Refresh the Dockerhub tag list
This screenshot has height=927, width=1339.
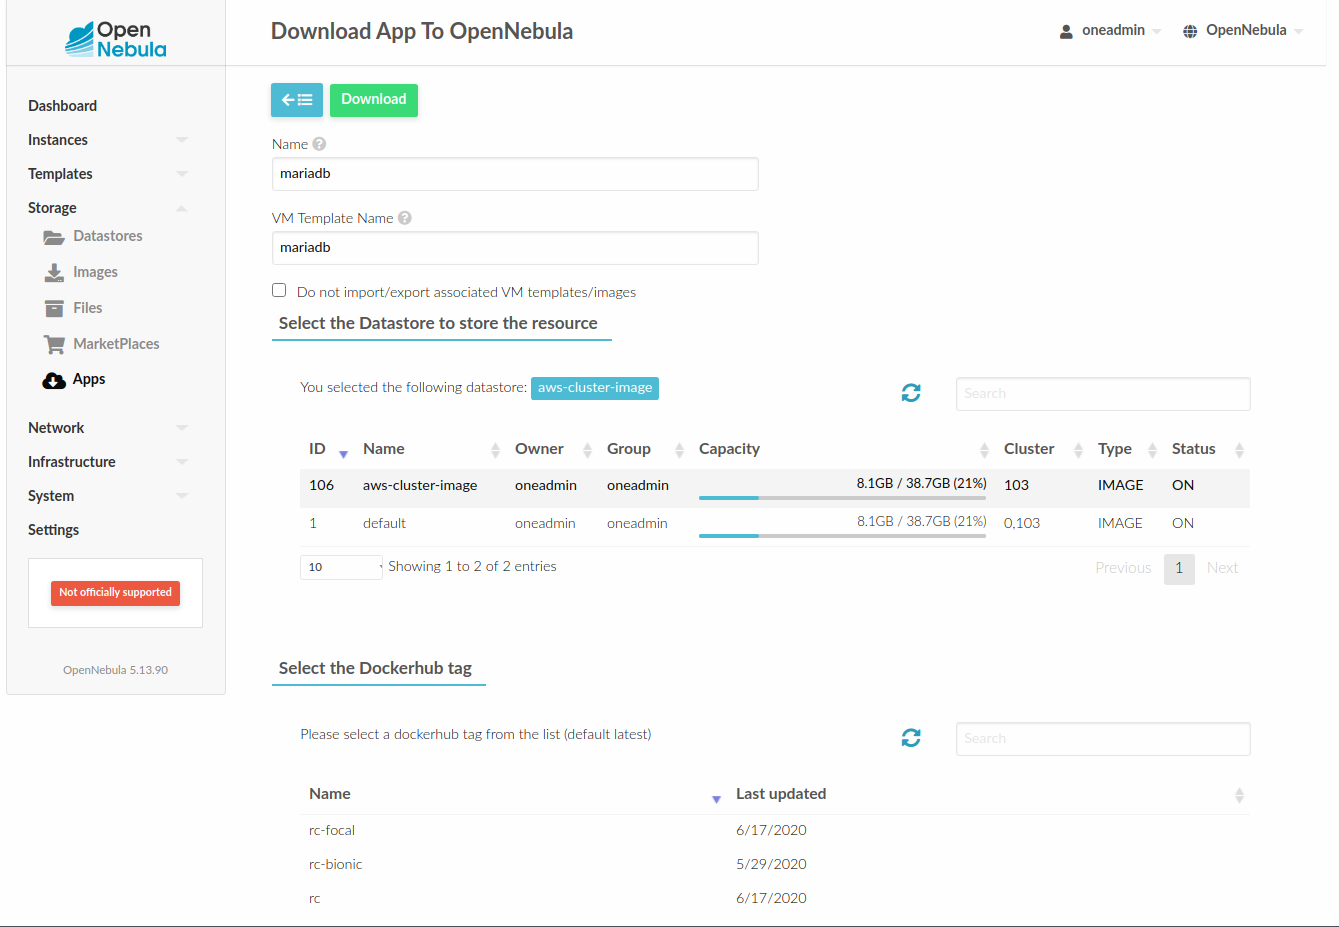tap(911, 738)
